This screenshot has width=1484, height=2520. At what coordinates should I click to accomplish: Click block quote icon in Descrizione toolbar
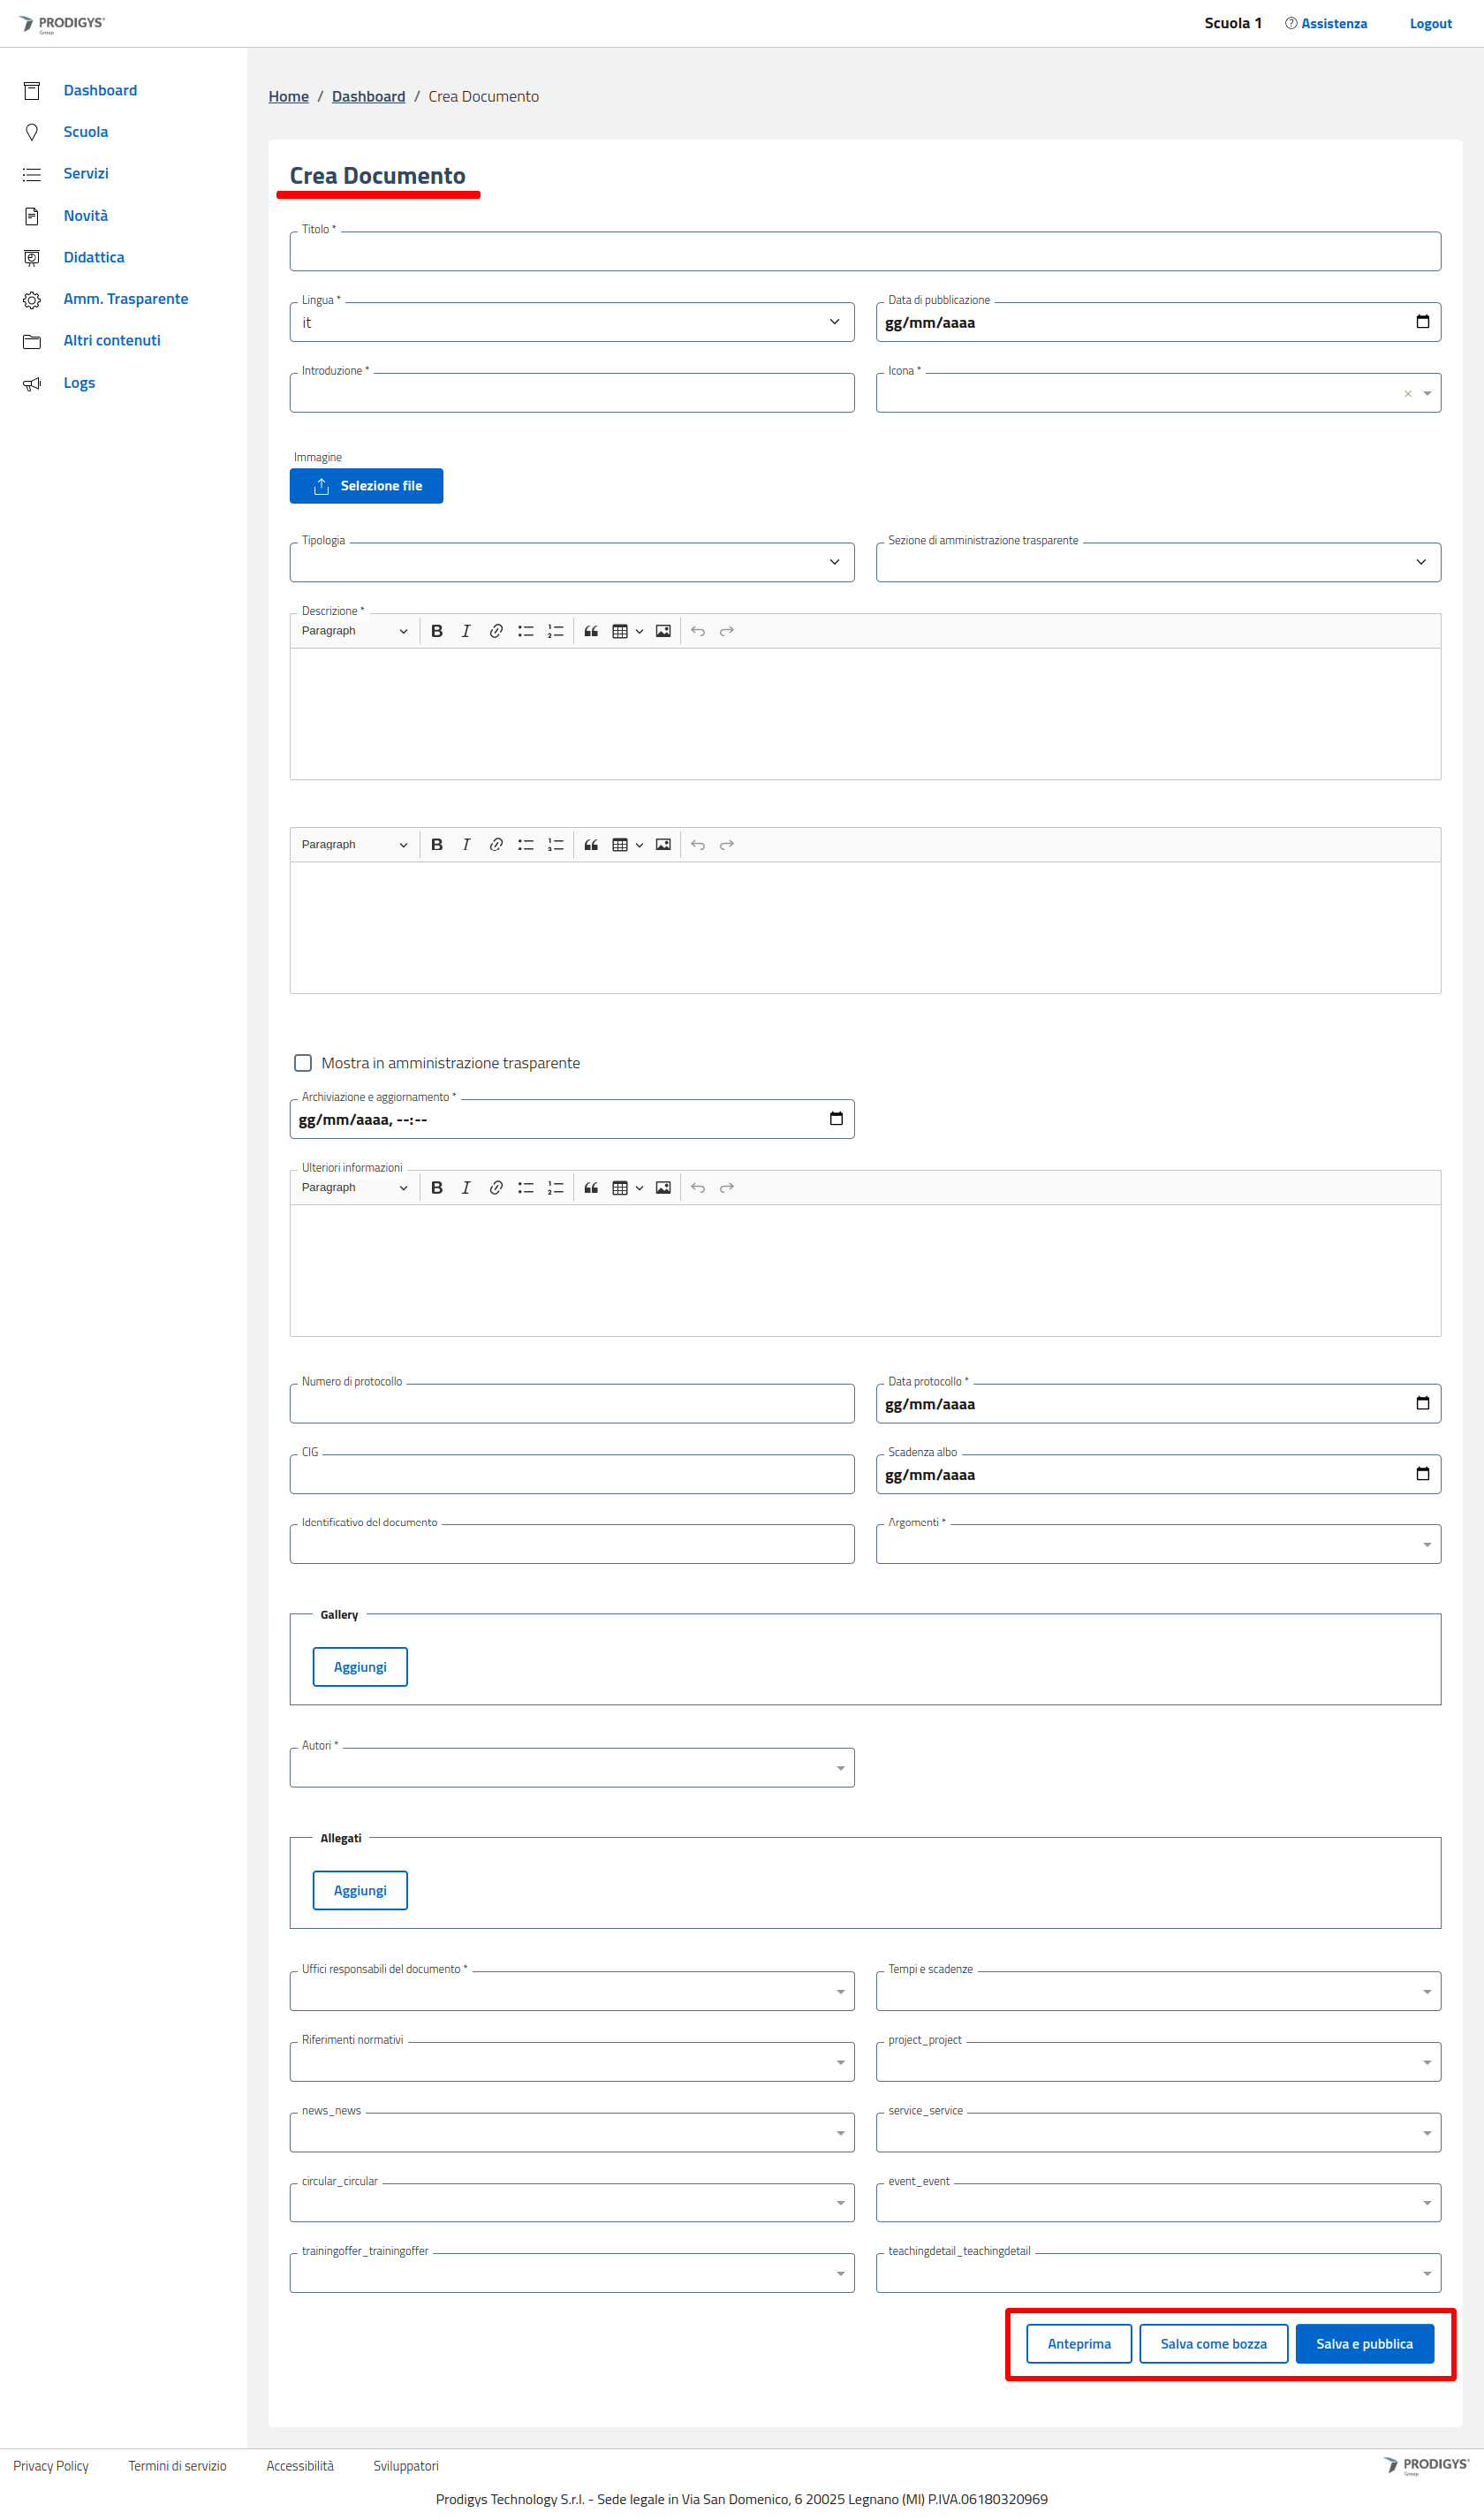point(591,631)
